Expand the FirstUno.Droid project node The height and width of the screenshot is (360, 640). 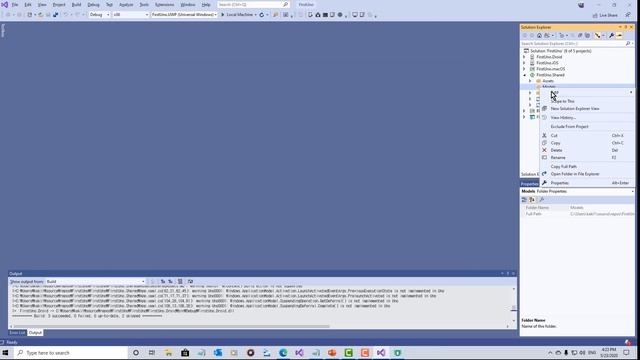tap(524, 57)
